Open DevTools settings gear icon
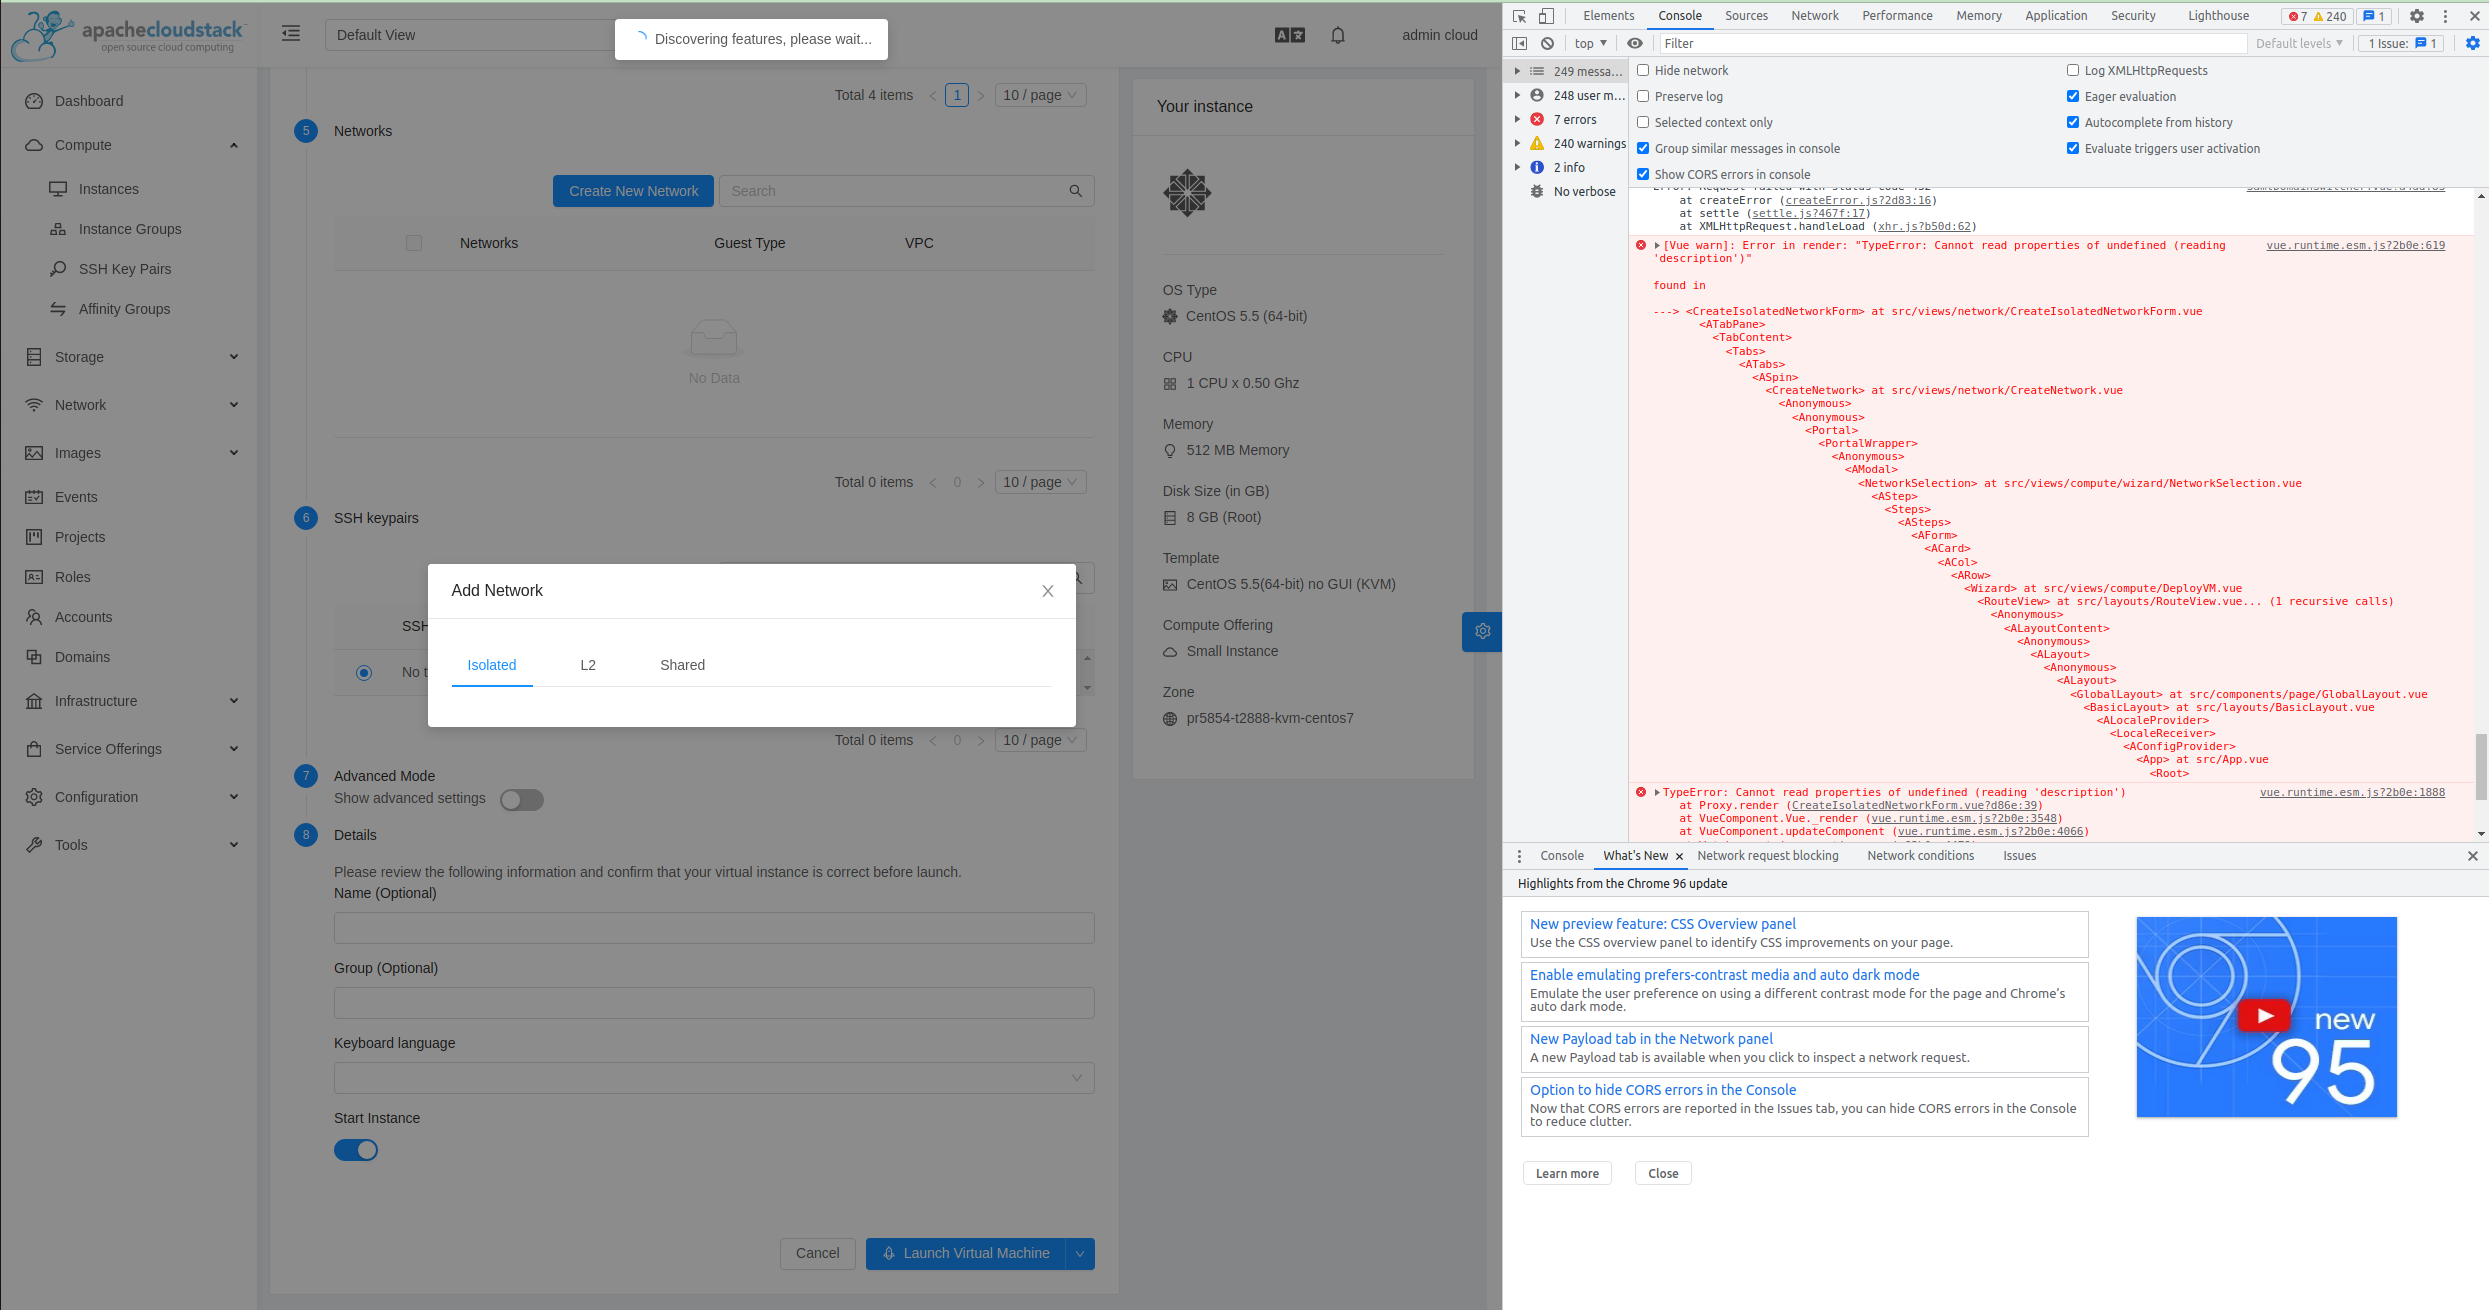 (x=2416, y=16)
